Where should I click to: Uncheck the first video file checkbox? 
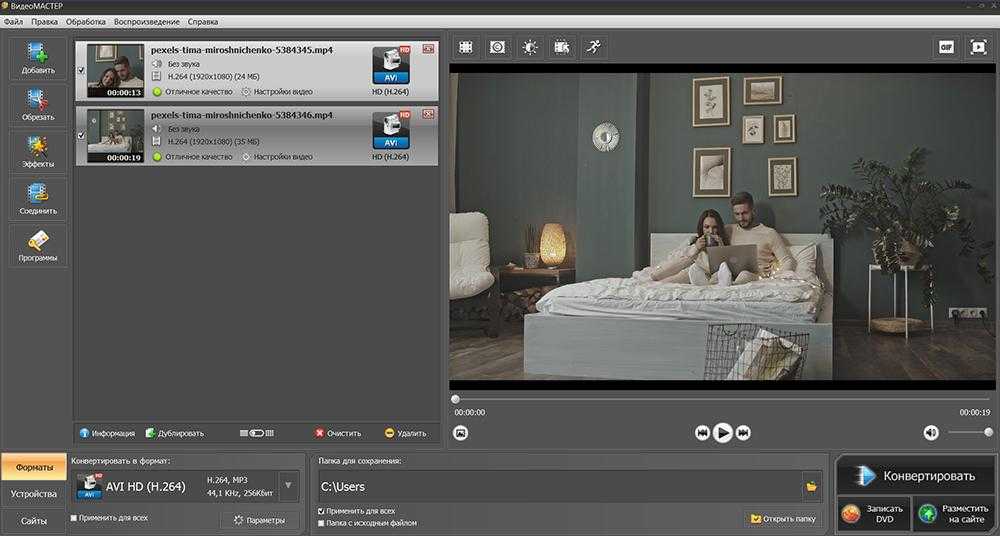point(80,71)
